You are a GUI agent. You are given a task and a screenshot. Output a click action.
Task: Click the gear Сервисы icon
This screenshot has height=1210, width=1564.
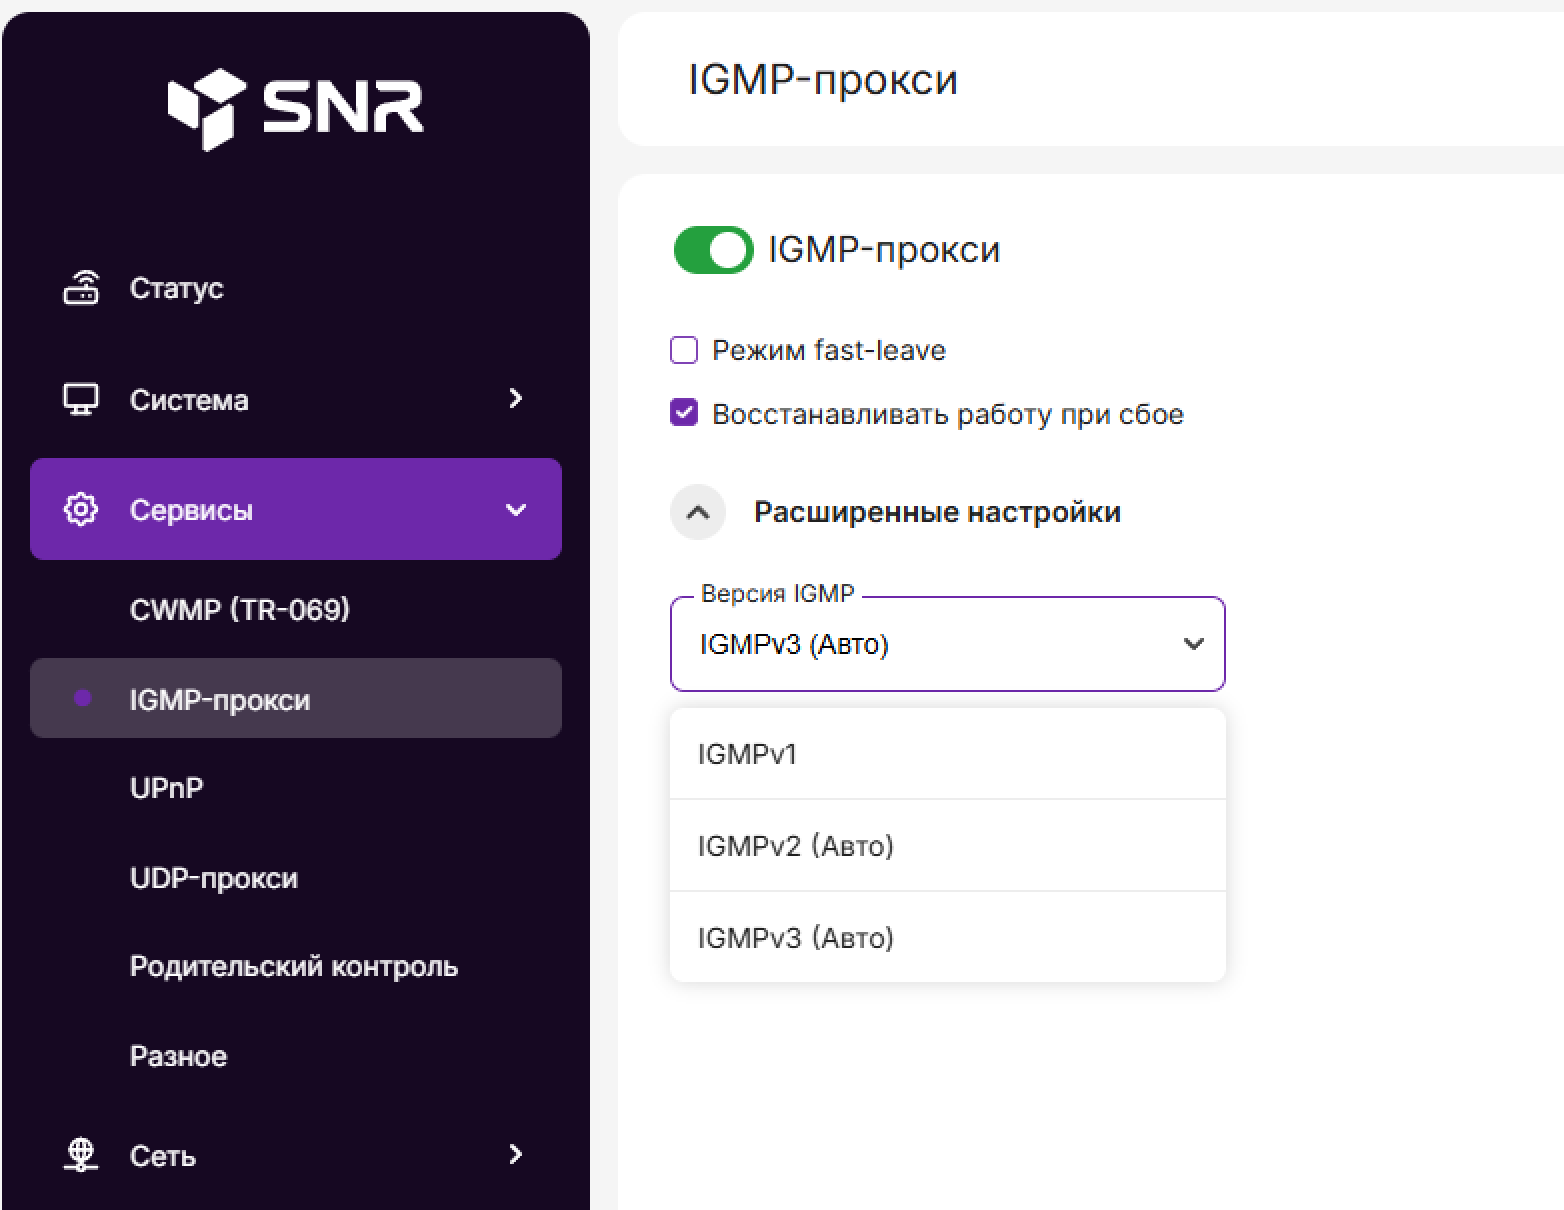click(81, 509)
